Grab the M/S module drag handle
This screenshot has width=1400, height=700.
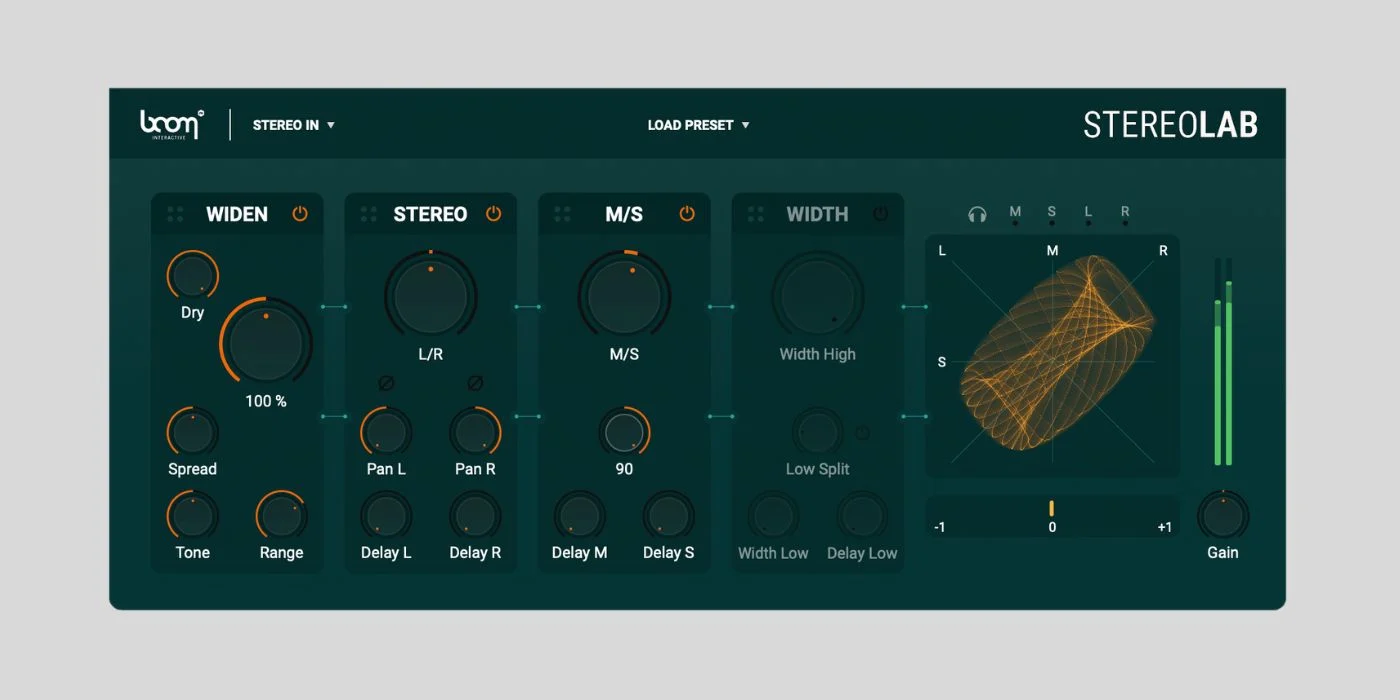tap(562, 214)
